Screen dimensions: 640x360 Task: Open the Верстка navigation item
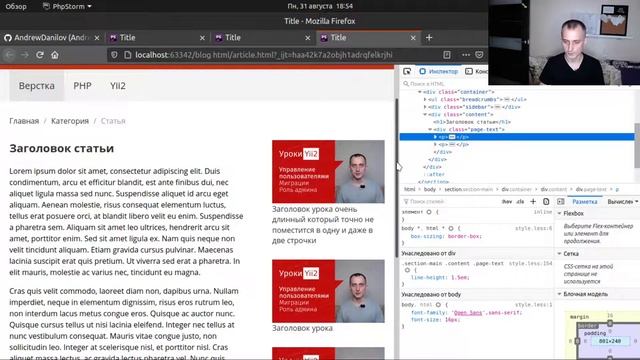point(37,86)
